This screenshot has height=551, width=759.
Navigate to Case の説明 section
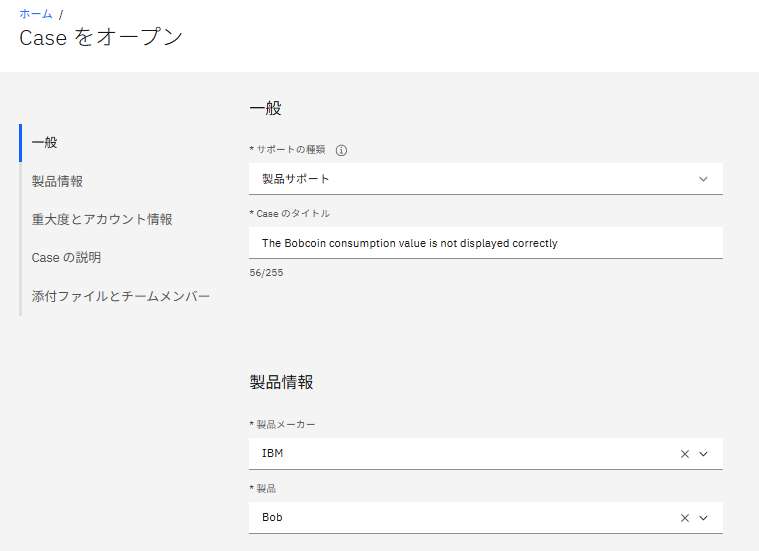tap(66, 257)
